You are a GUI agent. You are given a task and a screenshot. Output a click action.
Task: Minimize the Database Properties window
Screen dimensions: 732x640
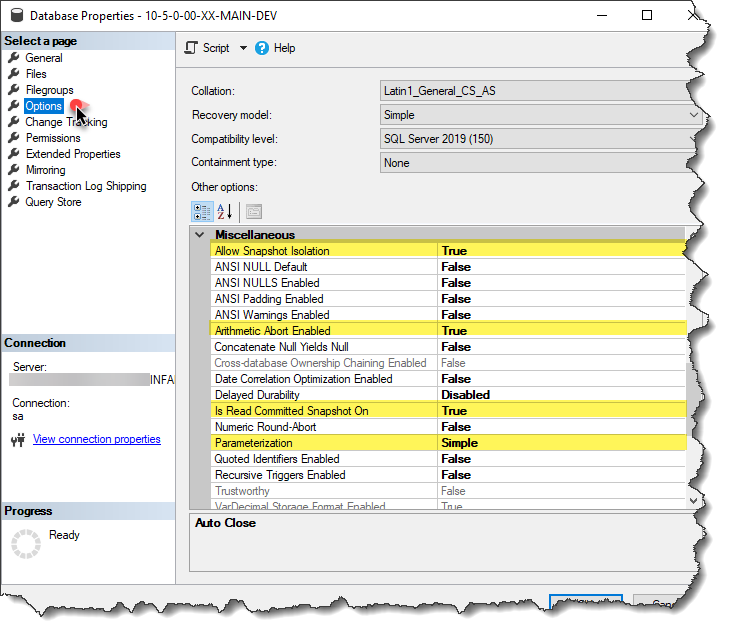(602, 15)
